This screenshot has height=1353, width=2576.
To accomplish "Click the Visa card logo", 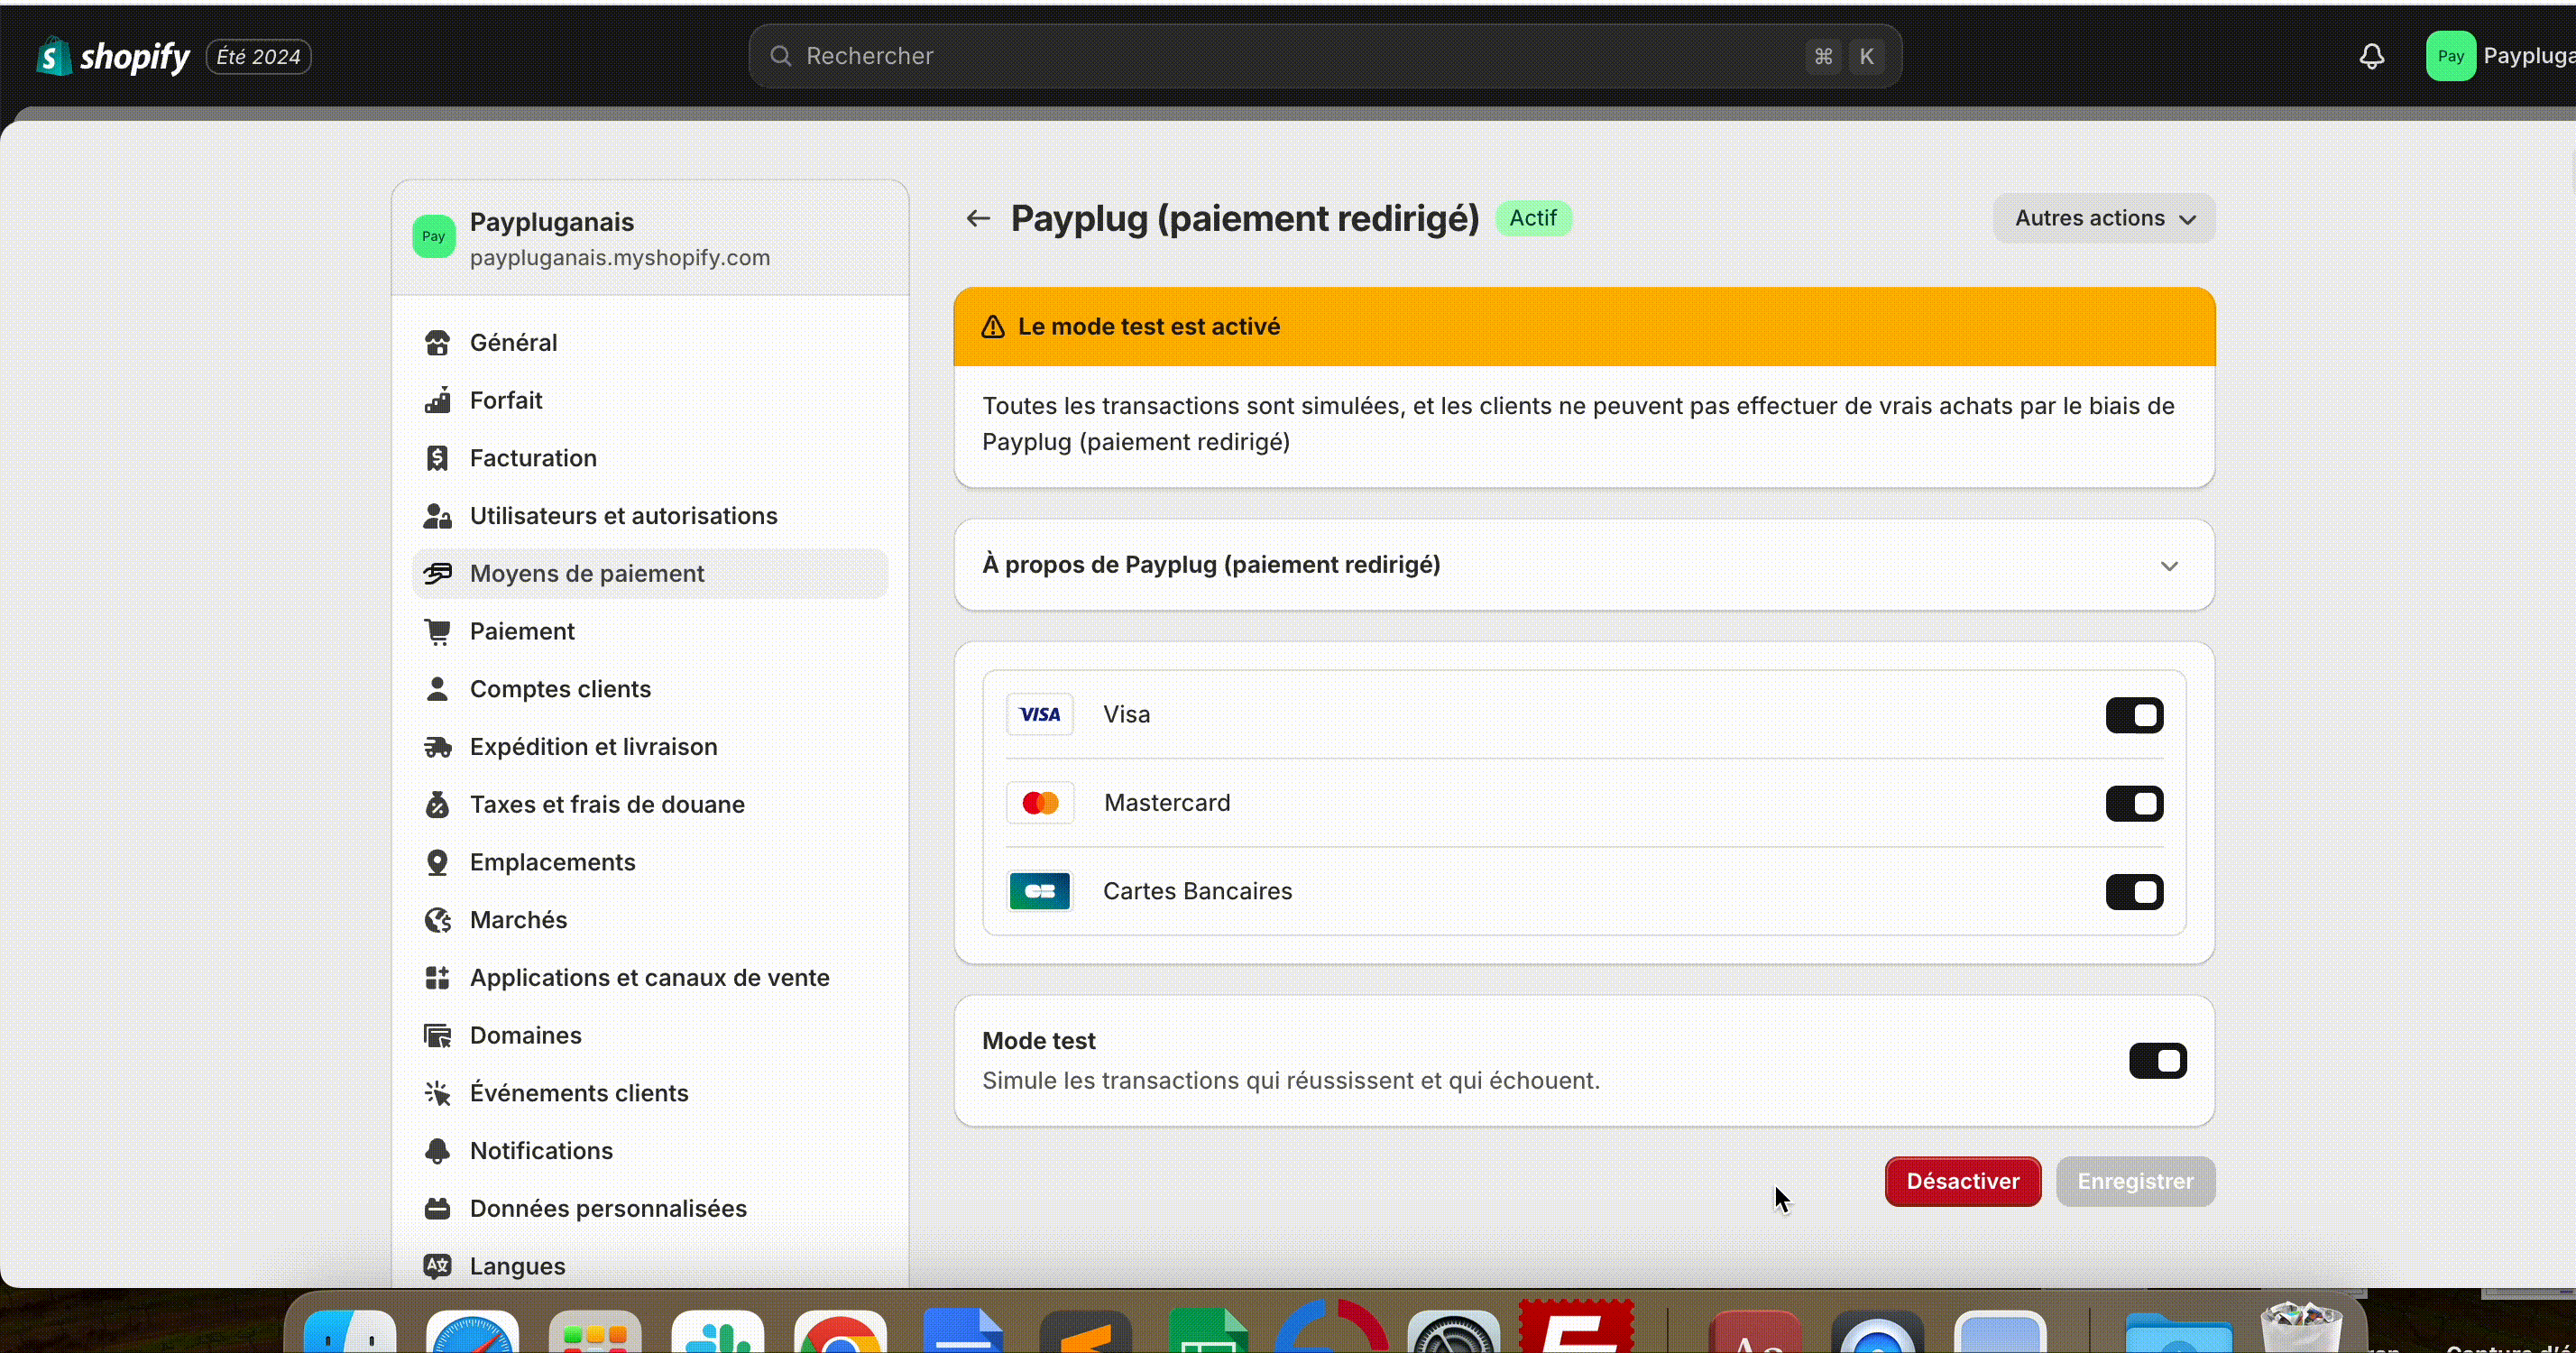I will pos(1040,714).
